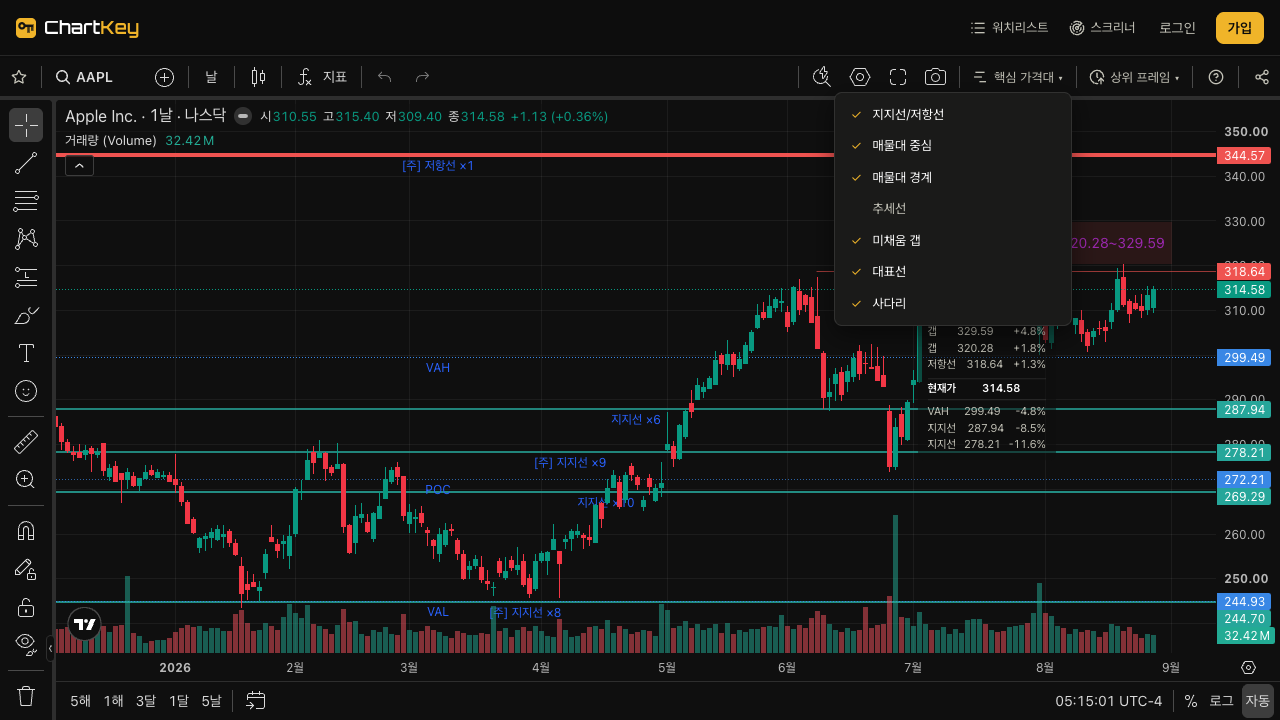Uncheck 매물대 경계 option

pyautogui.click(x=953, y=178)
